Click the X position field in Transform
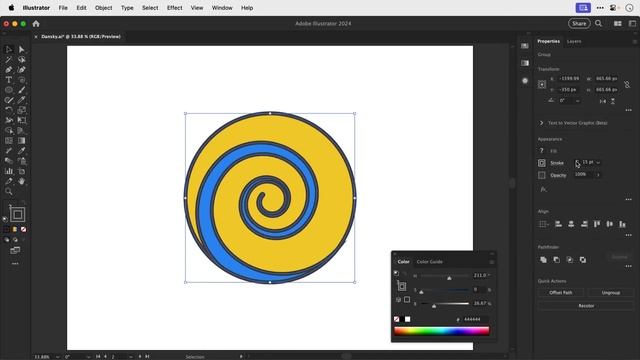The width and height of the screenshot is (640, 360). pos(570,78)
